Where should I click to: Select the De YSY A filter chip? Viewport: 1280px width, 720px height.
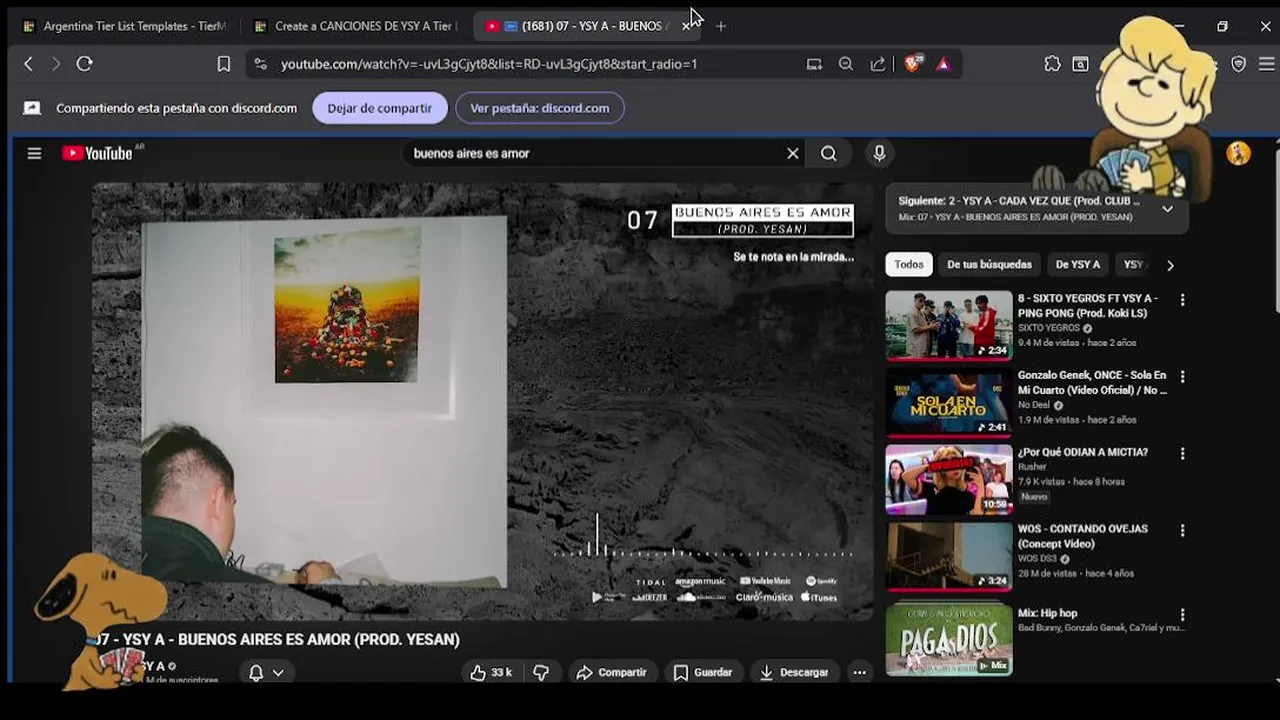coord(1078,265)
